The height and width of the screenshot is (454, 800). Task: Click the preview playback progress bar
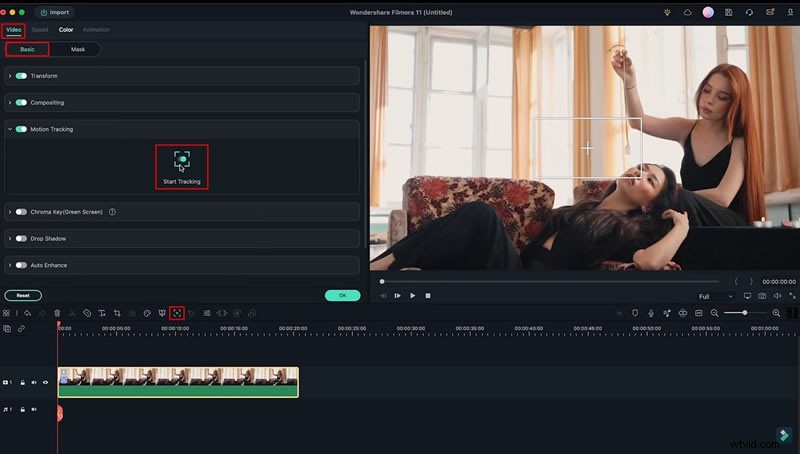click(x=550, y=282)
